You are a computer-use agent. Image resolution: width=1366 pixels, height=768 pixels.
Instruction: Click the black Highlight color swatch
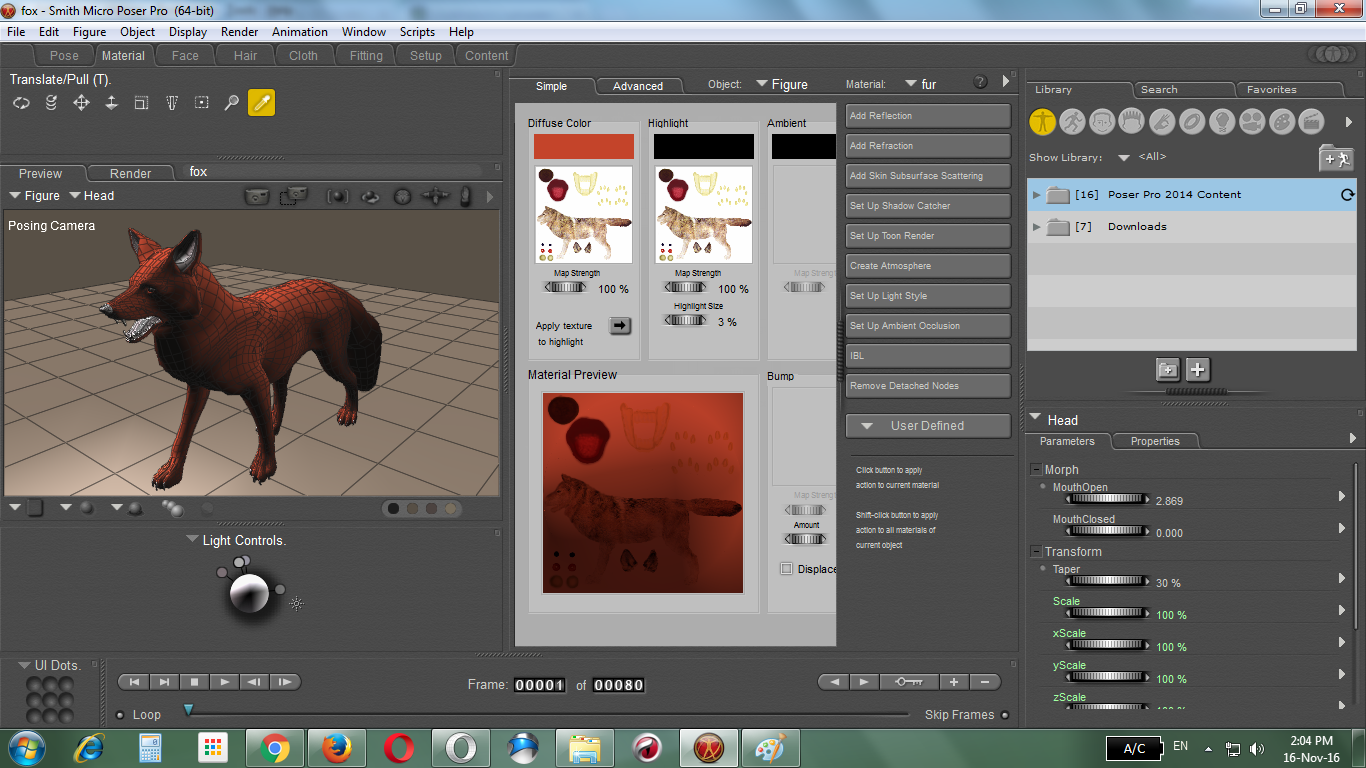pyautogui.click(x=704, y=147)
